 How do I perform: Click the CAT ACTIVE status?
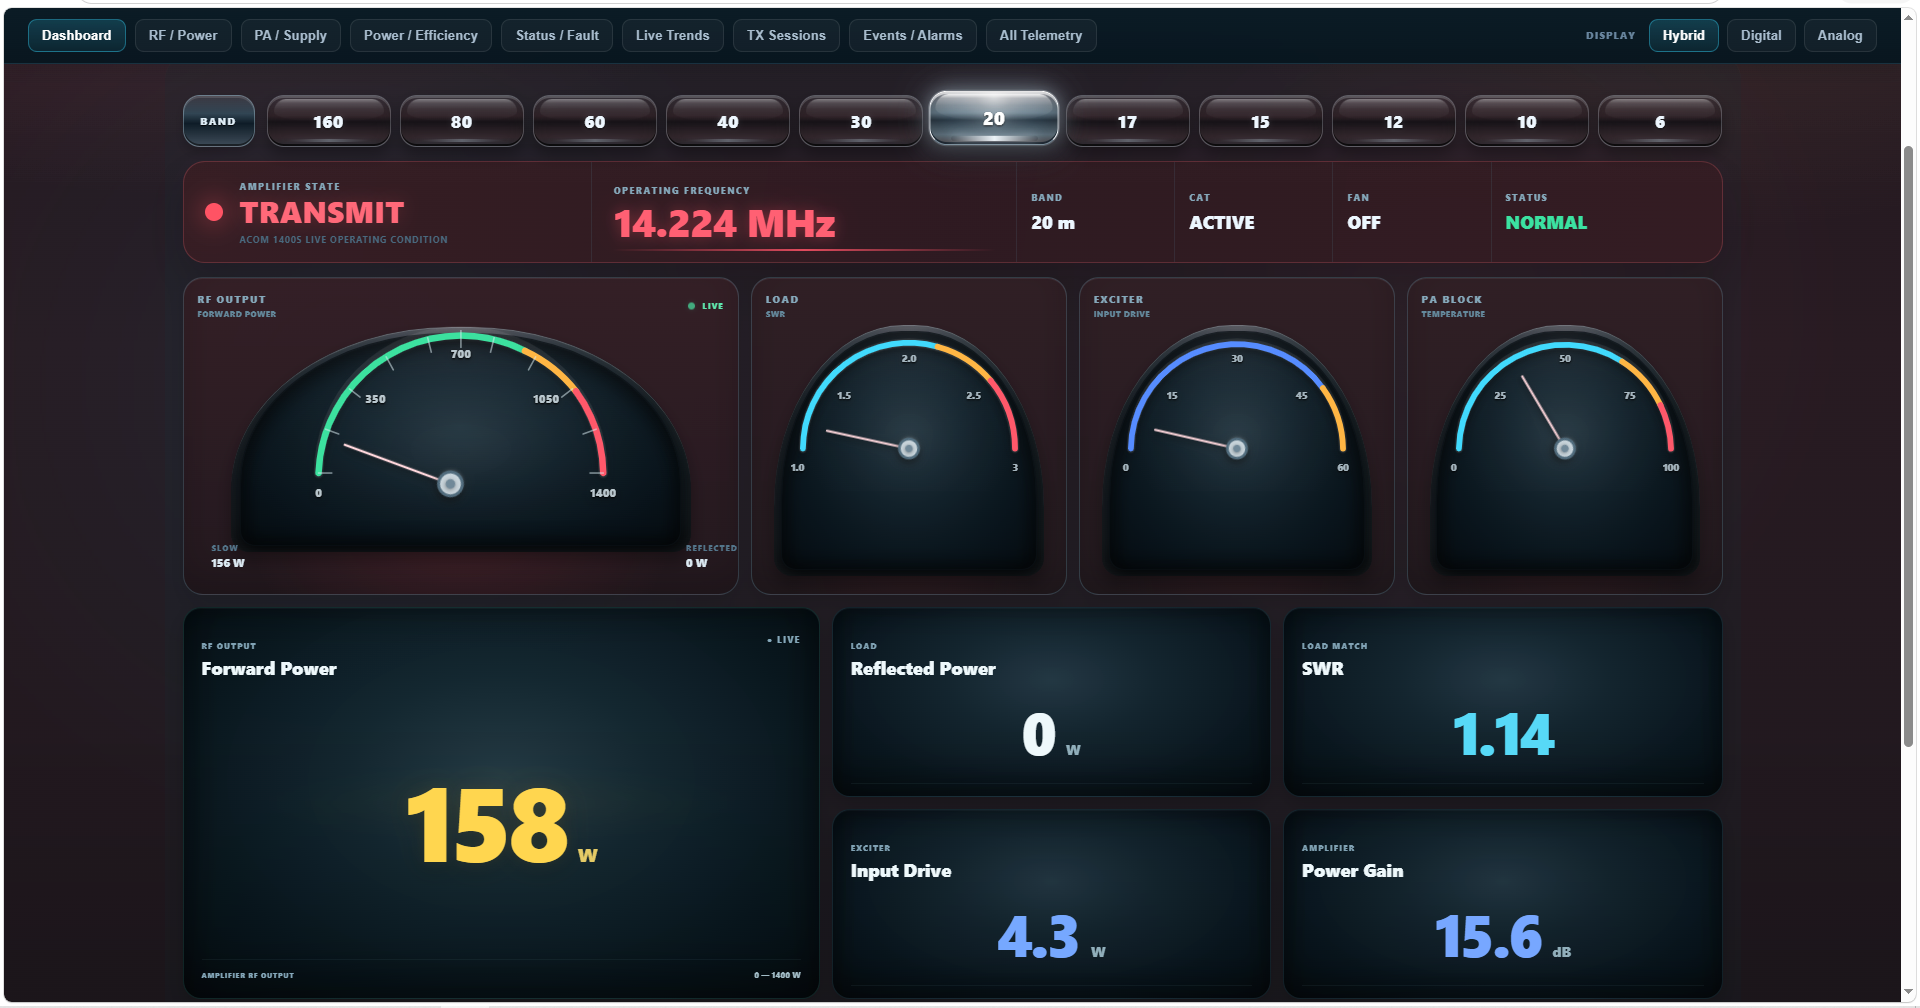pyautogui.click(x=1221, y=222)
